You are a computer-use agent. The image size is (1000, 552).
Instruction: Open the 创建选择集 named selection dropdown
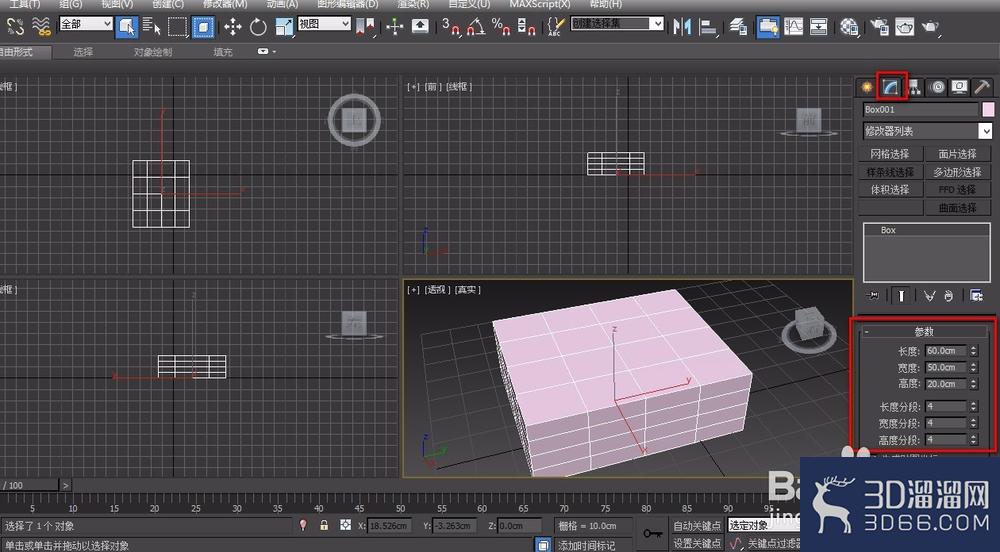tap(617, 24)
